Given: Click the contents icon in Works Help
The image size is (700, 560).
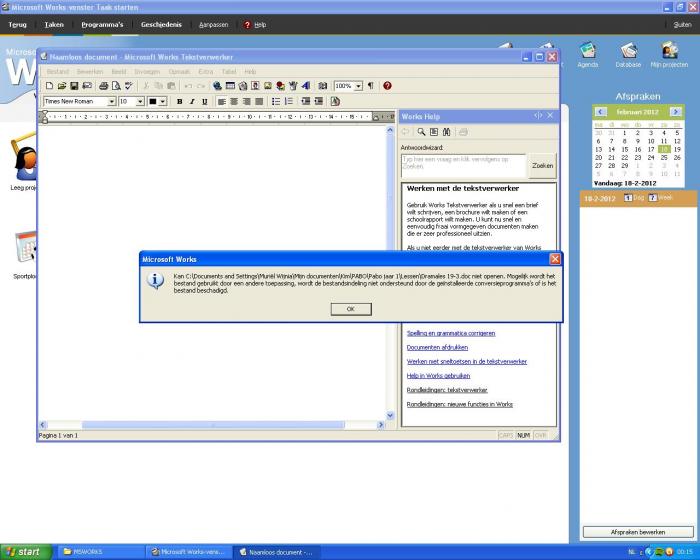Looking at the screenshot, I should (x=434, y=132).
